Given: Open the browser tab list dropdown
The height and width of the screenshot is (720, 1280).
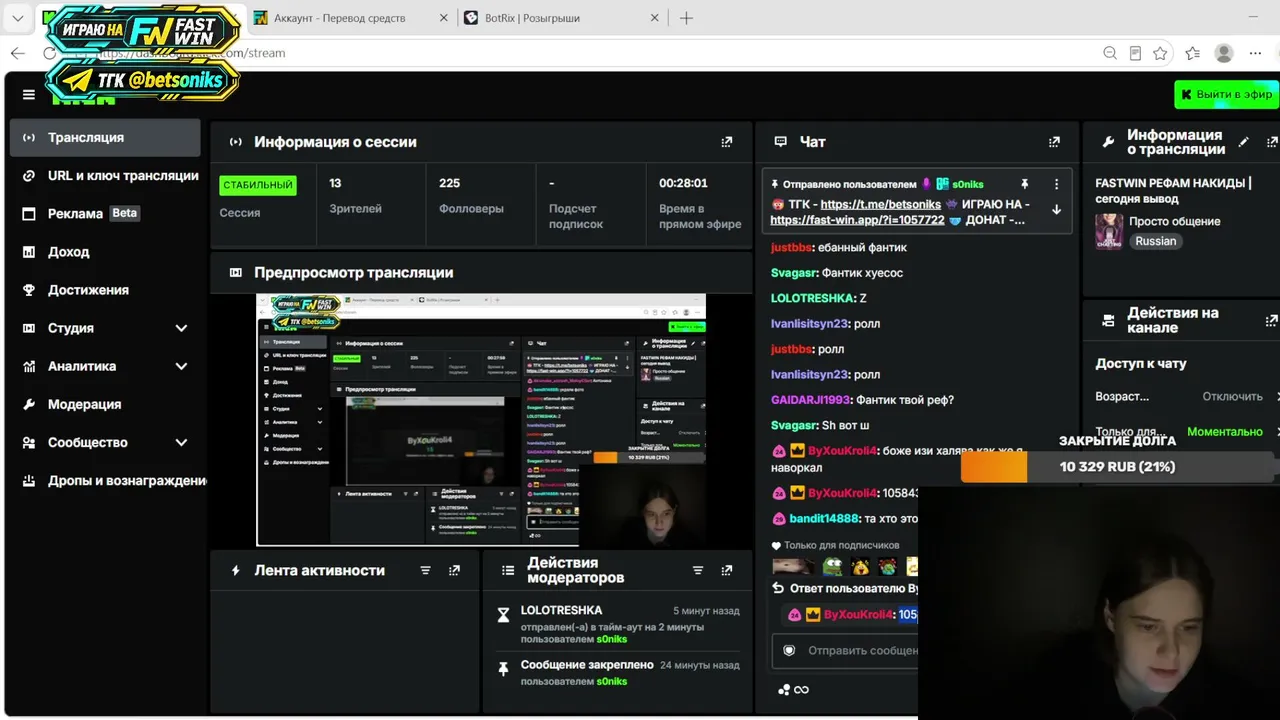Looking at the screenshot, I should pos(18,18).
